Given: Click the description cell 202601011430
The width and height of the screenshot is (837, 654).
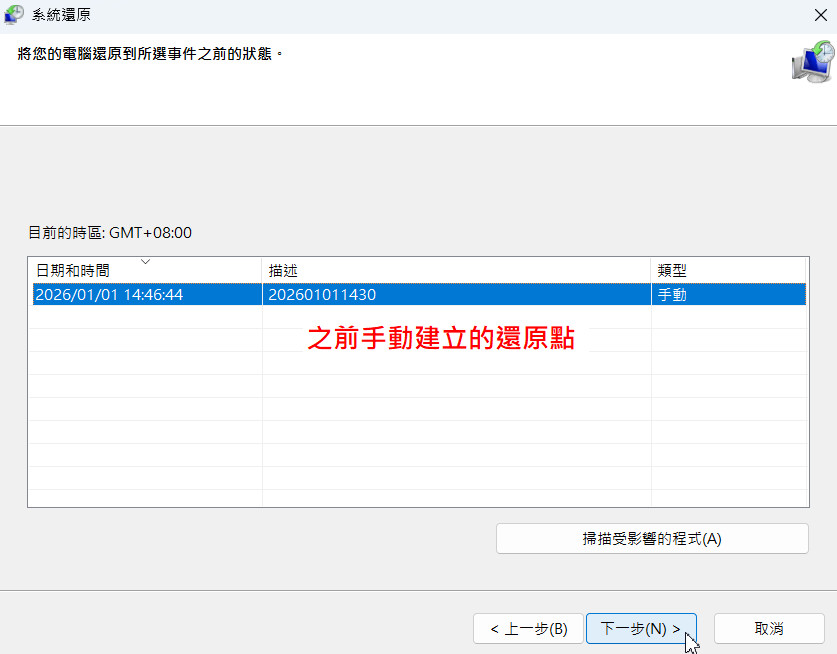Looking at the screenshot, I should click(321, 295).
